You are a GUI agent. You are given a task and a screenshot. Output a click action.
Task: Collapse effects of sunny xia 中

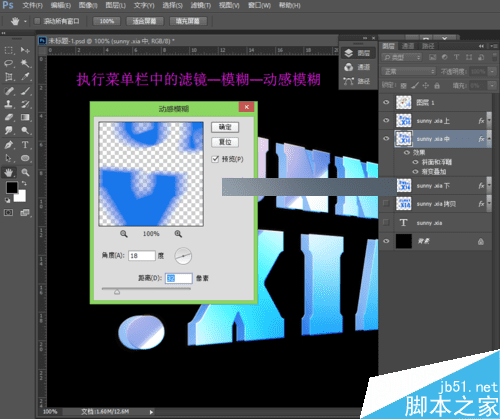489,138
